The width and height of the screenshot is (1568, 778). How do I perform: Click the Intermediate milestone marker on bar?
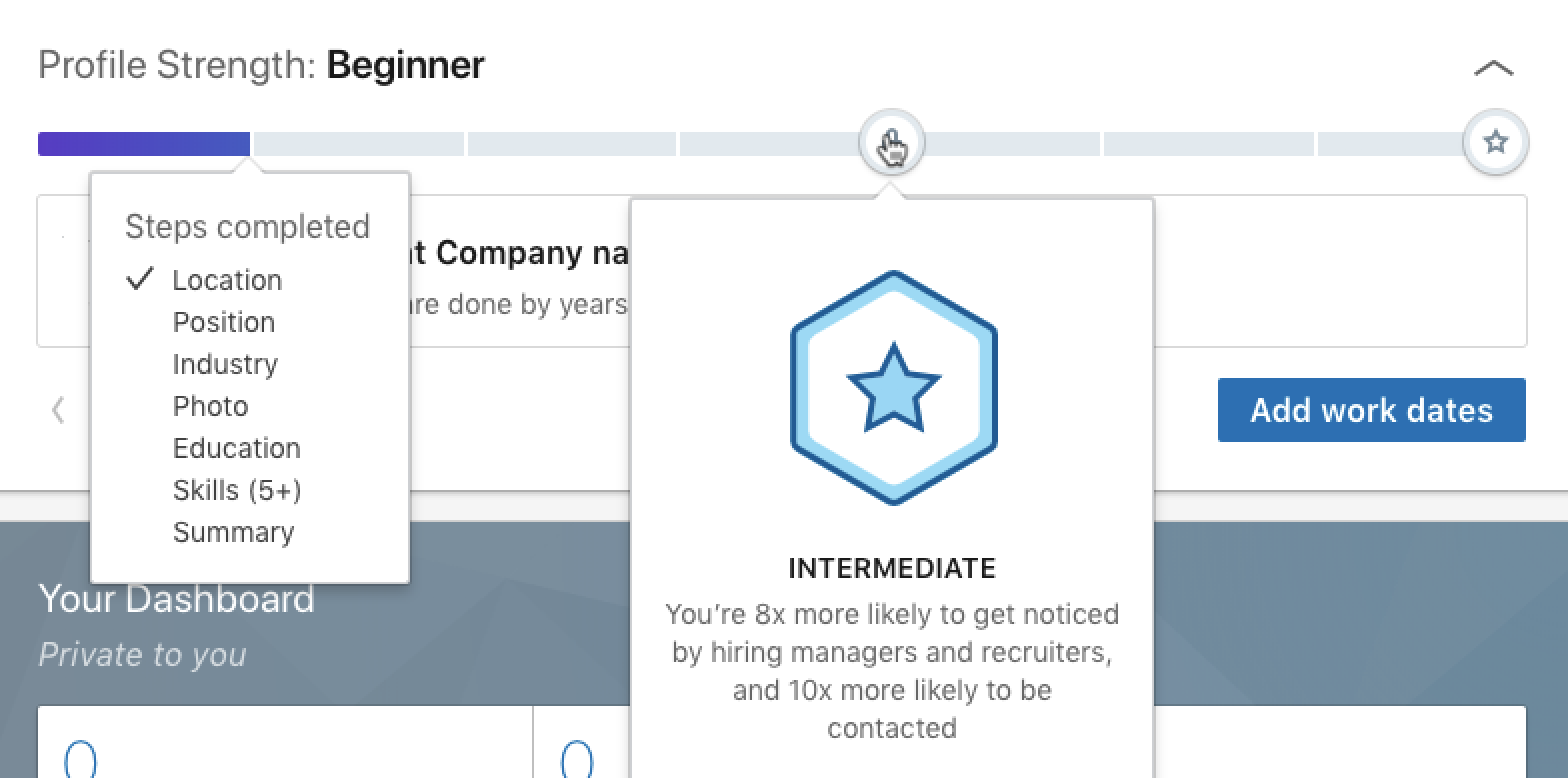tap(891, 143)
